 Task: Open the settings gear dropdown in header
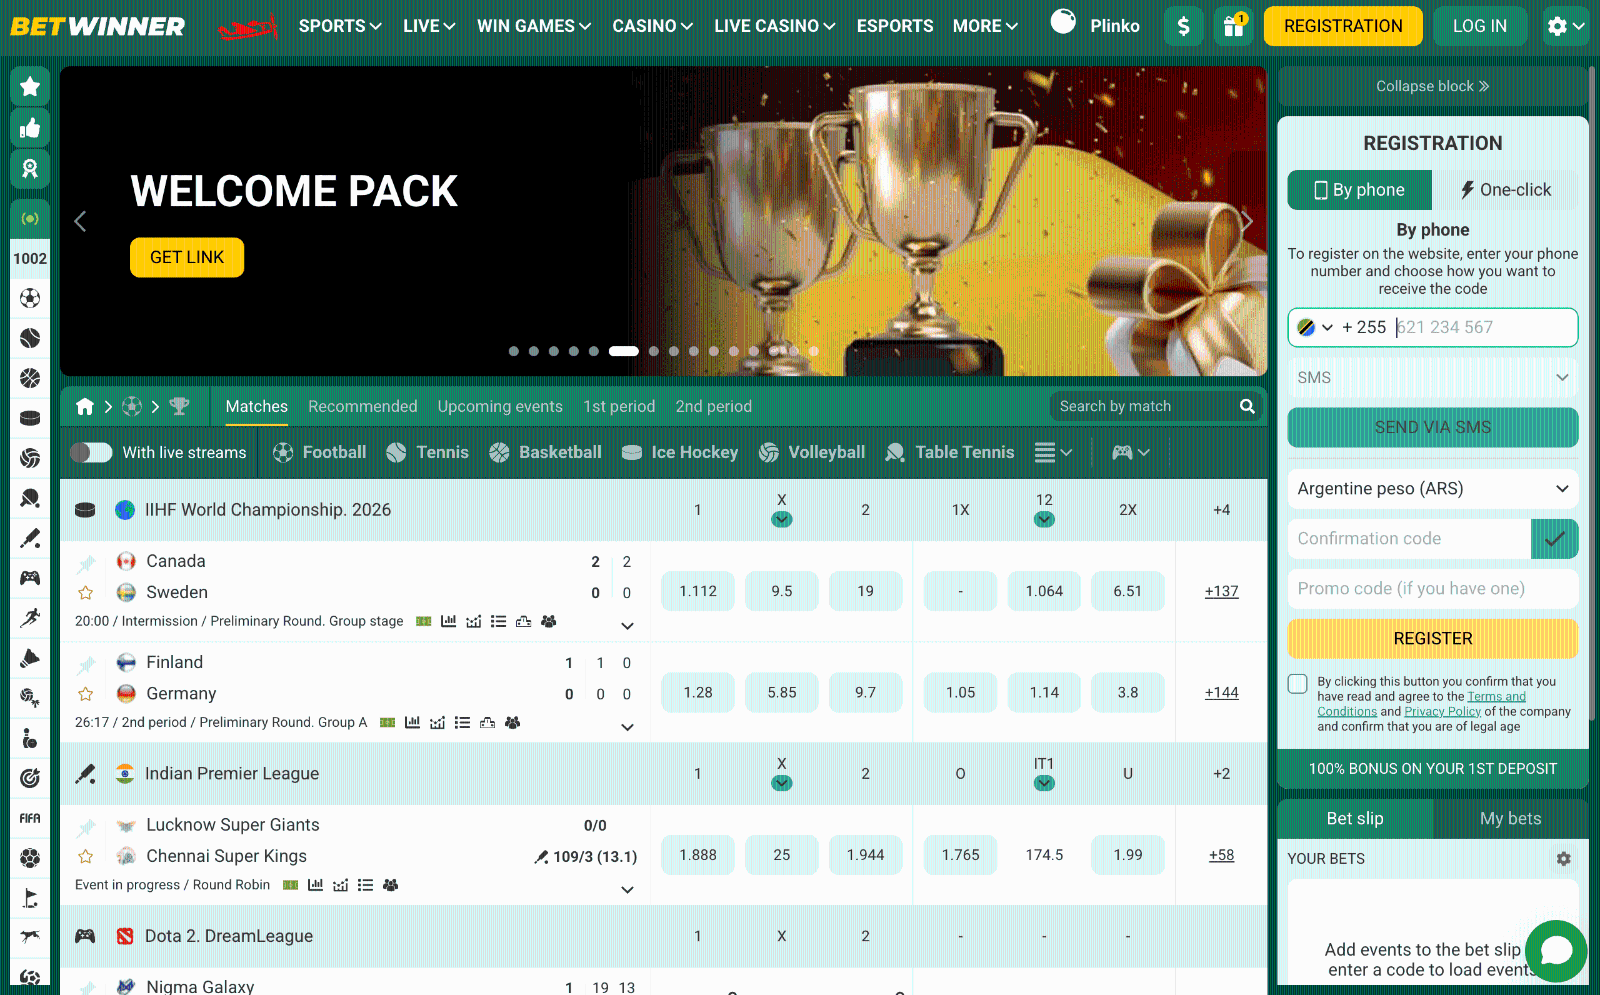[x=1566, y=26]
